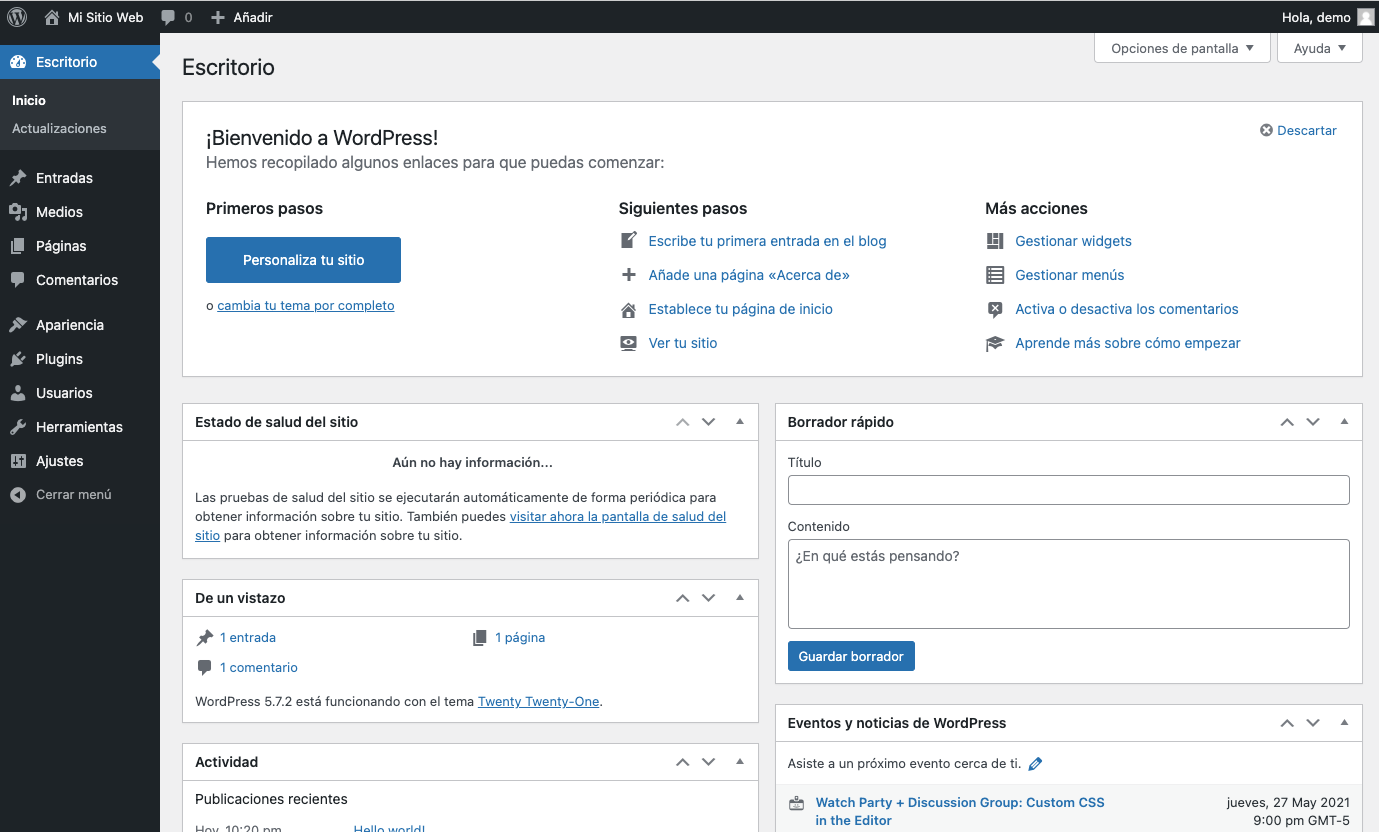Select the Medios sidebar icon
This screenshot has width=1379, height=832.
point(20,211)
